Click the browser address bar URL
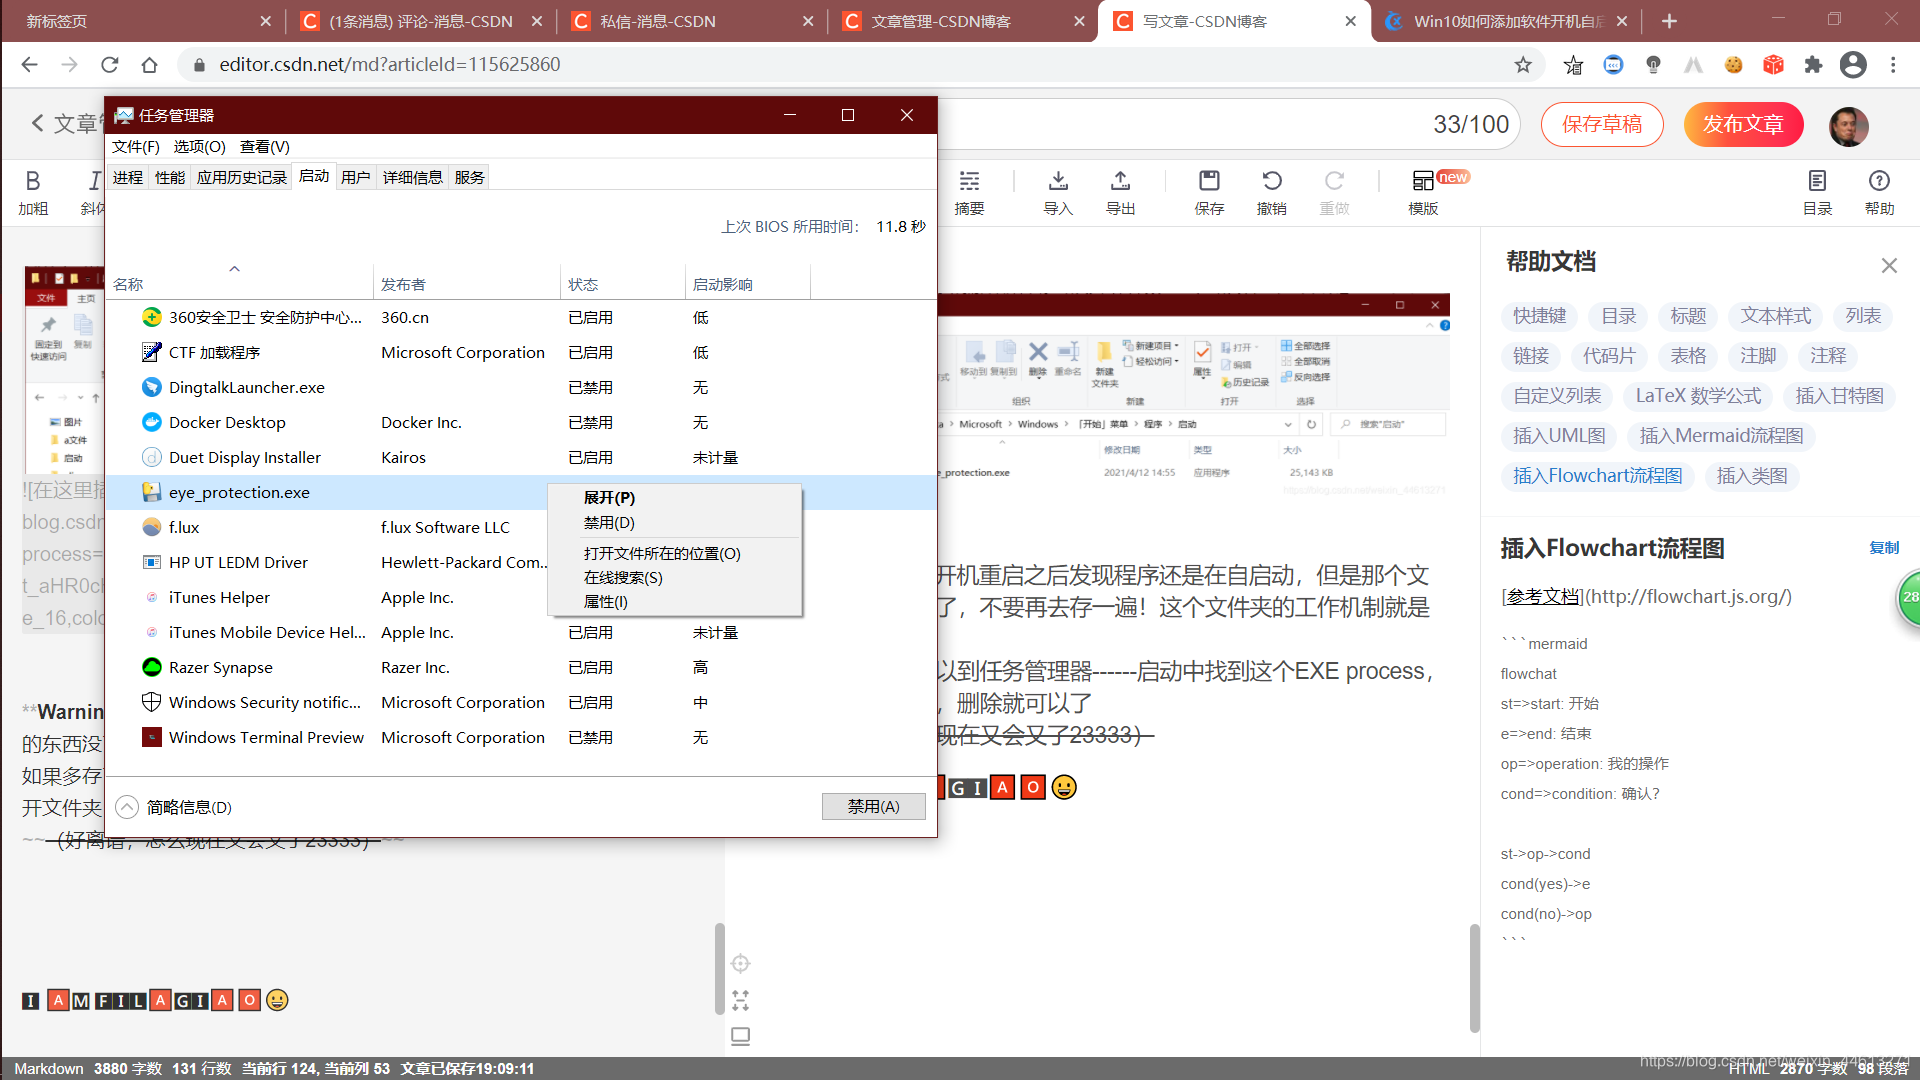The height and width of the screenshot is (1080, 1920). pyautogui.click(x=390, y=65)
